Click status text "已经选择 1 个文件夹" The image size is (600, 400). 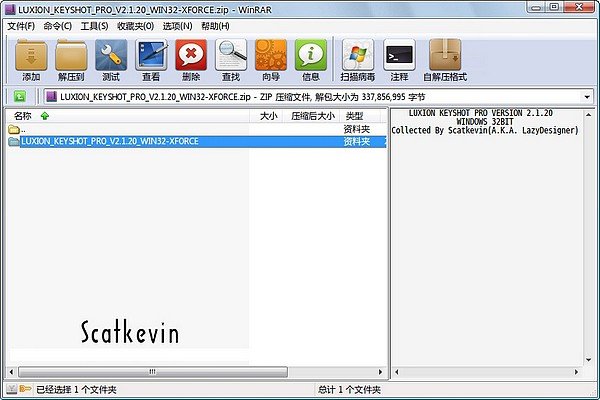[76, 390]
